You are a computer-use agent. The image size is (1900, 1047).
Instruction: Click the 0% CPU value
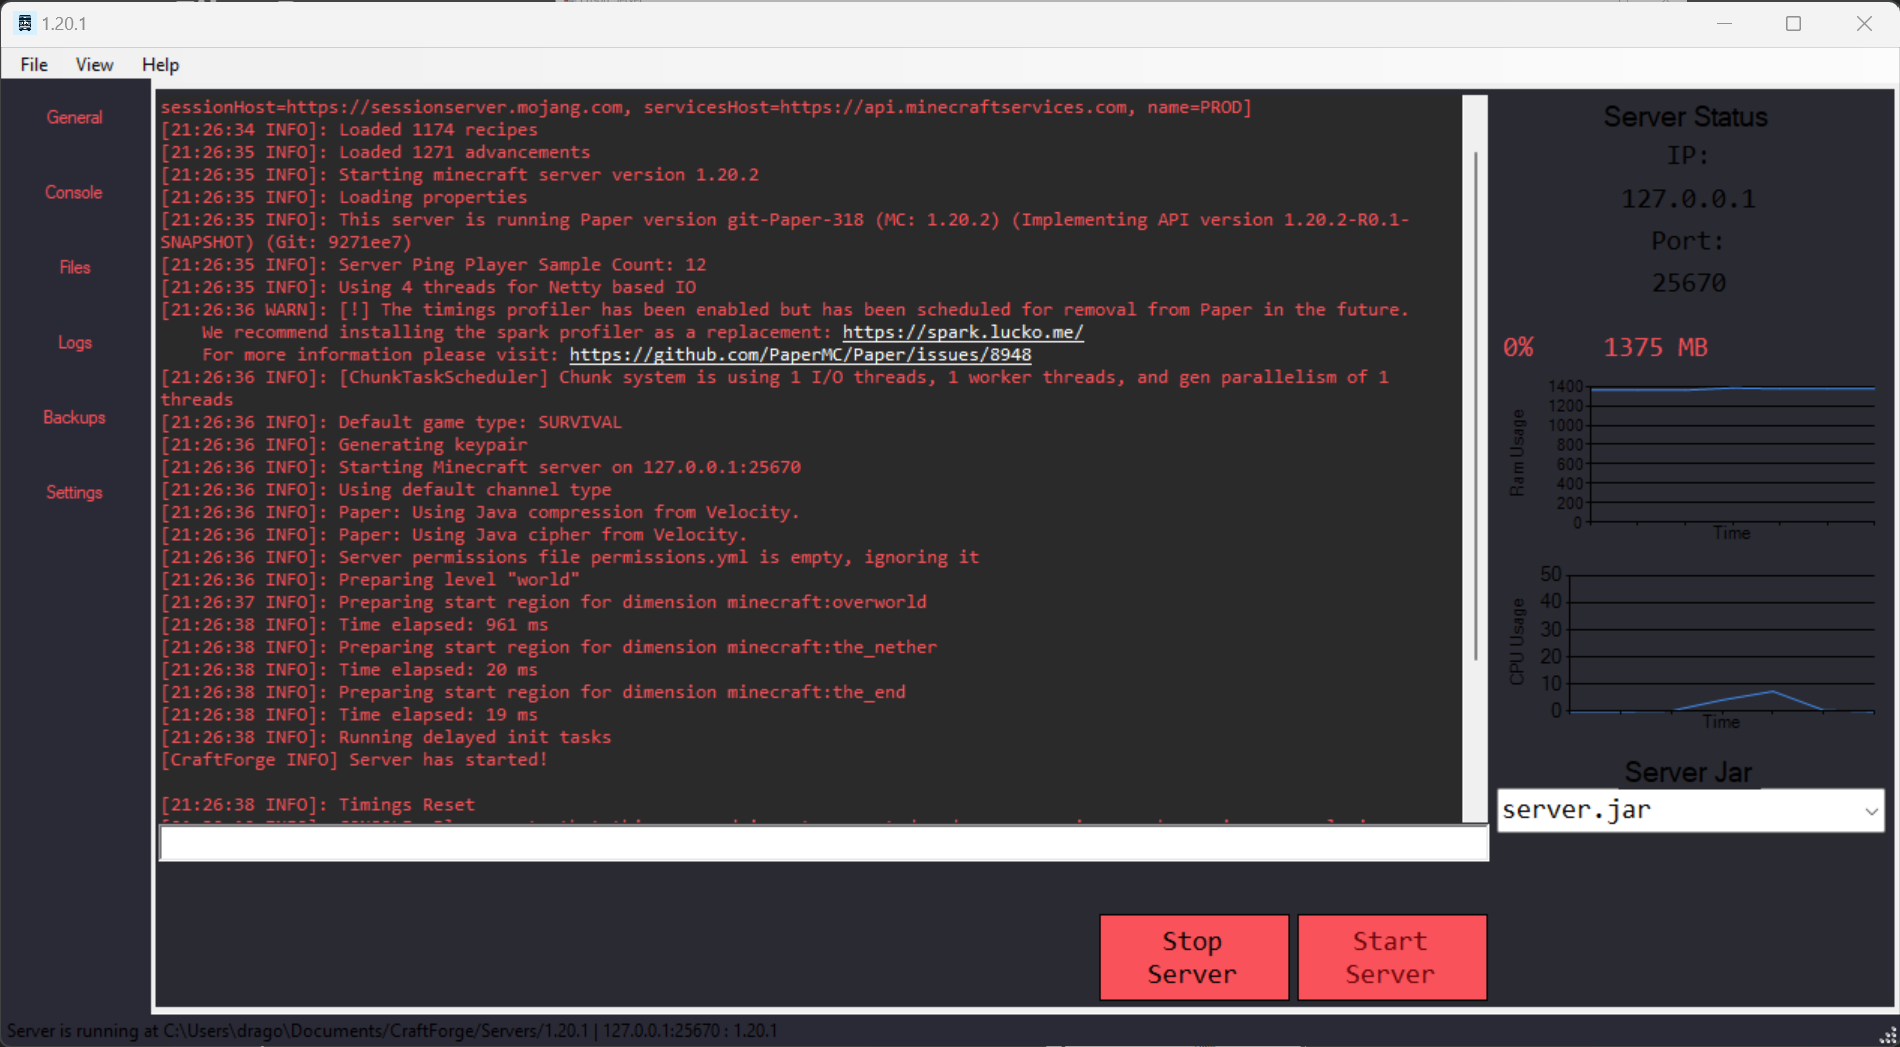click(x=1518, y=347)
